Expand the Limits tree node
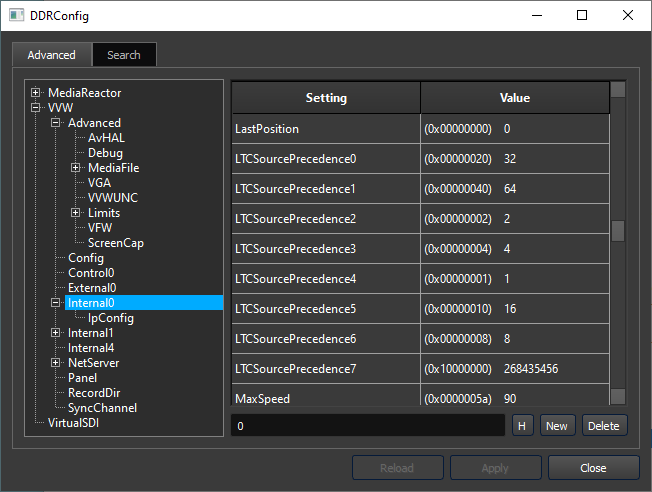This screenshot has height=492, width=652. pos(75,213)
